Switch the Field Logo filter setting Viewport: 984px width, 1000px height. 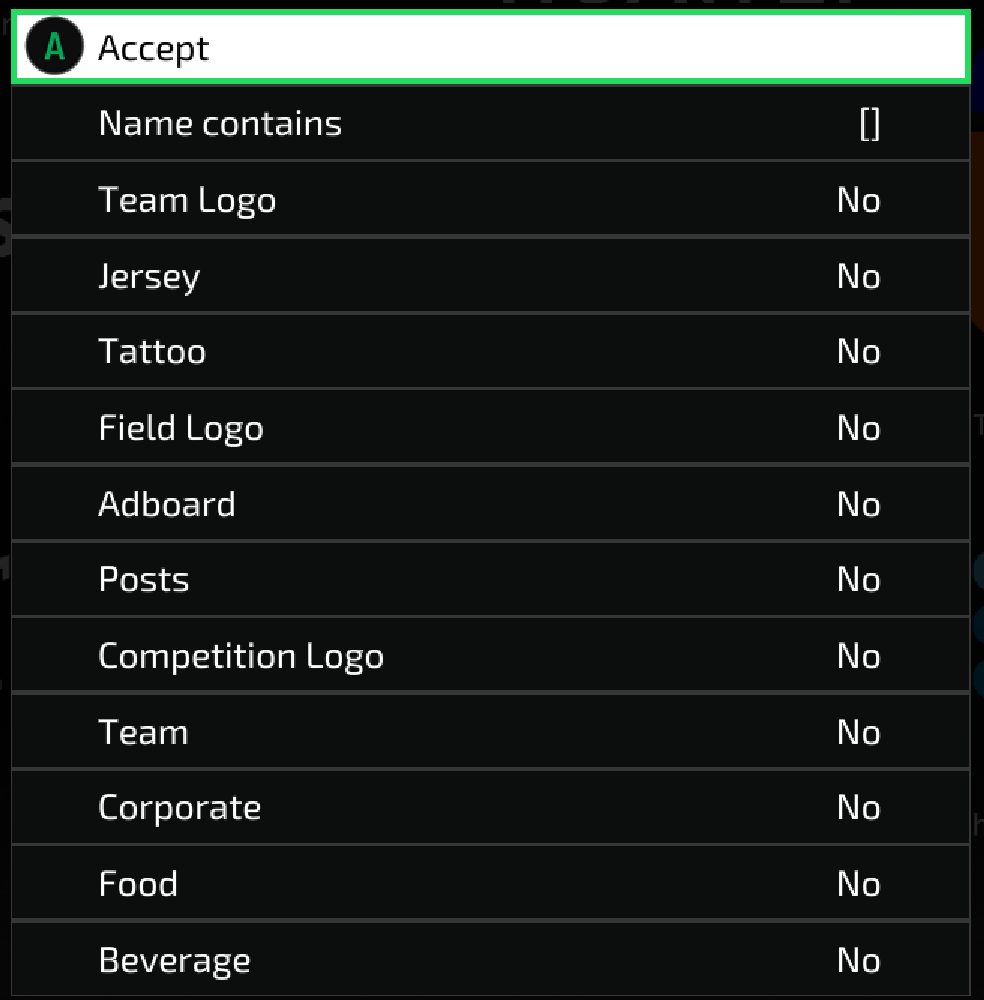coord(490,427)
